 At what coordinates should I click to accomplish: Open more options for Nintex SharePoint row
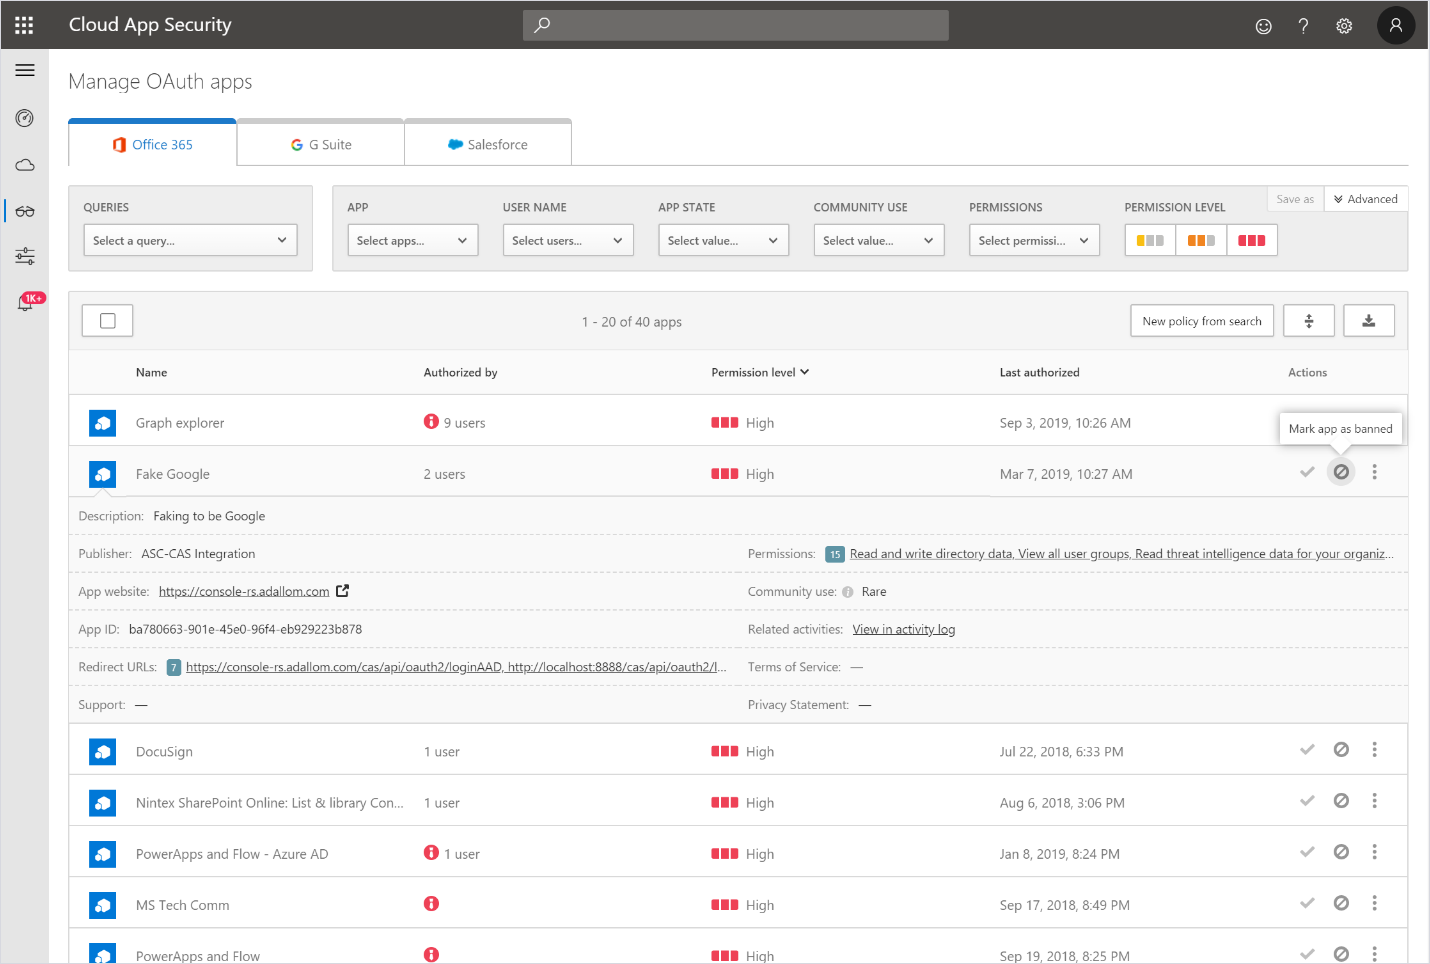click(1375, 801)
